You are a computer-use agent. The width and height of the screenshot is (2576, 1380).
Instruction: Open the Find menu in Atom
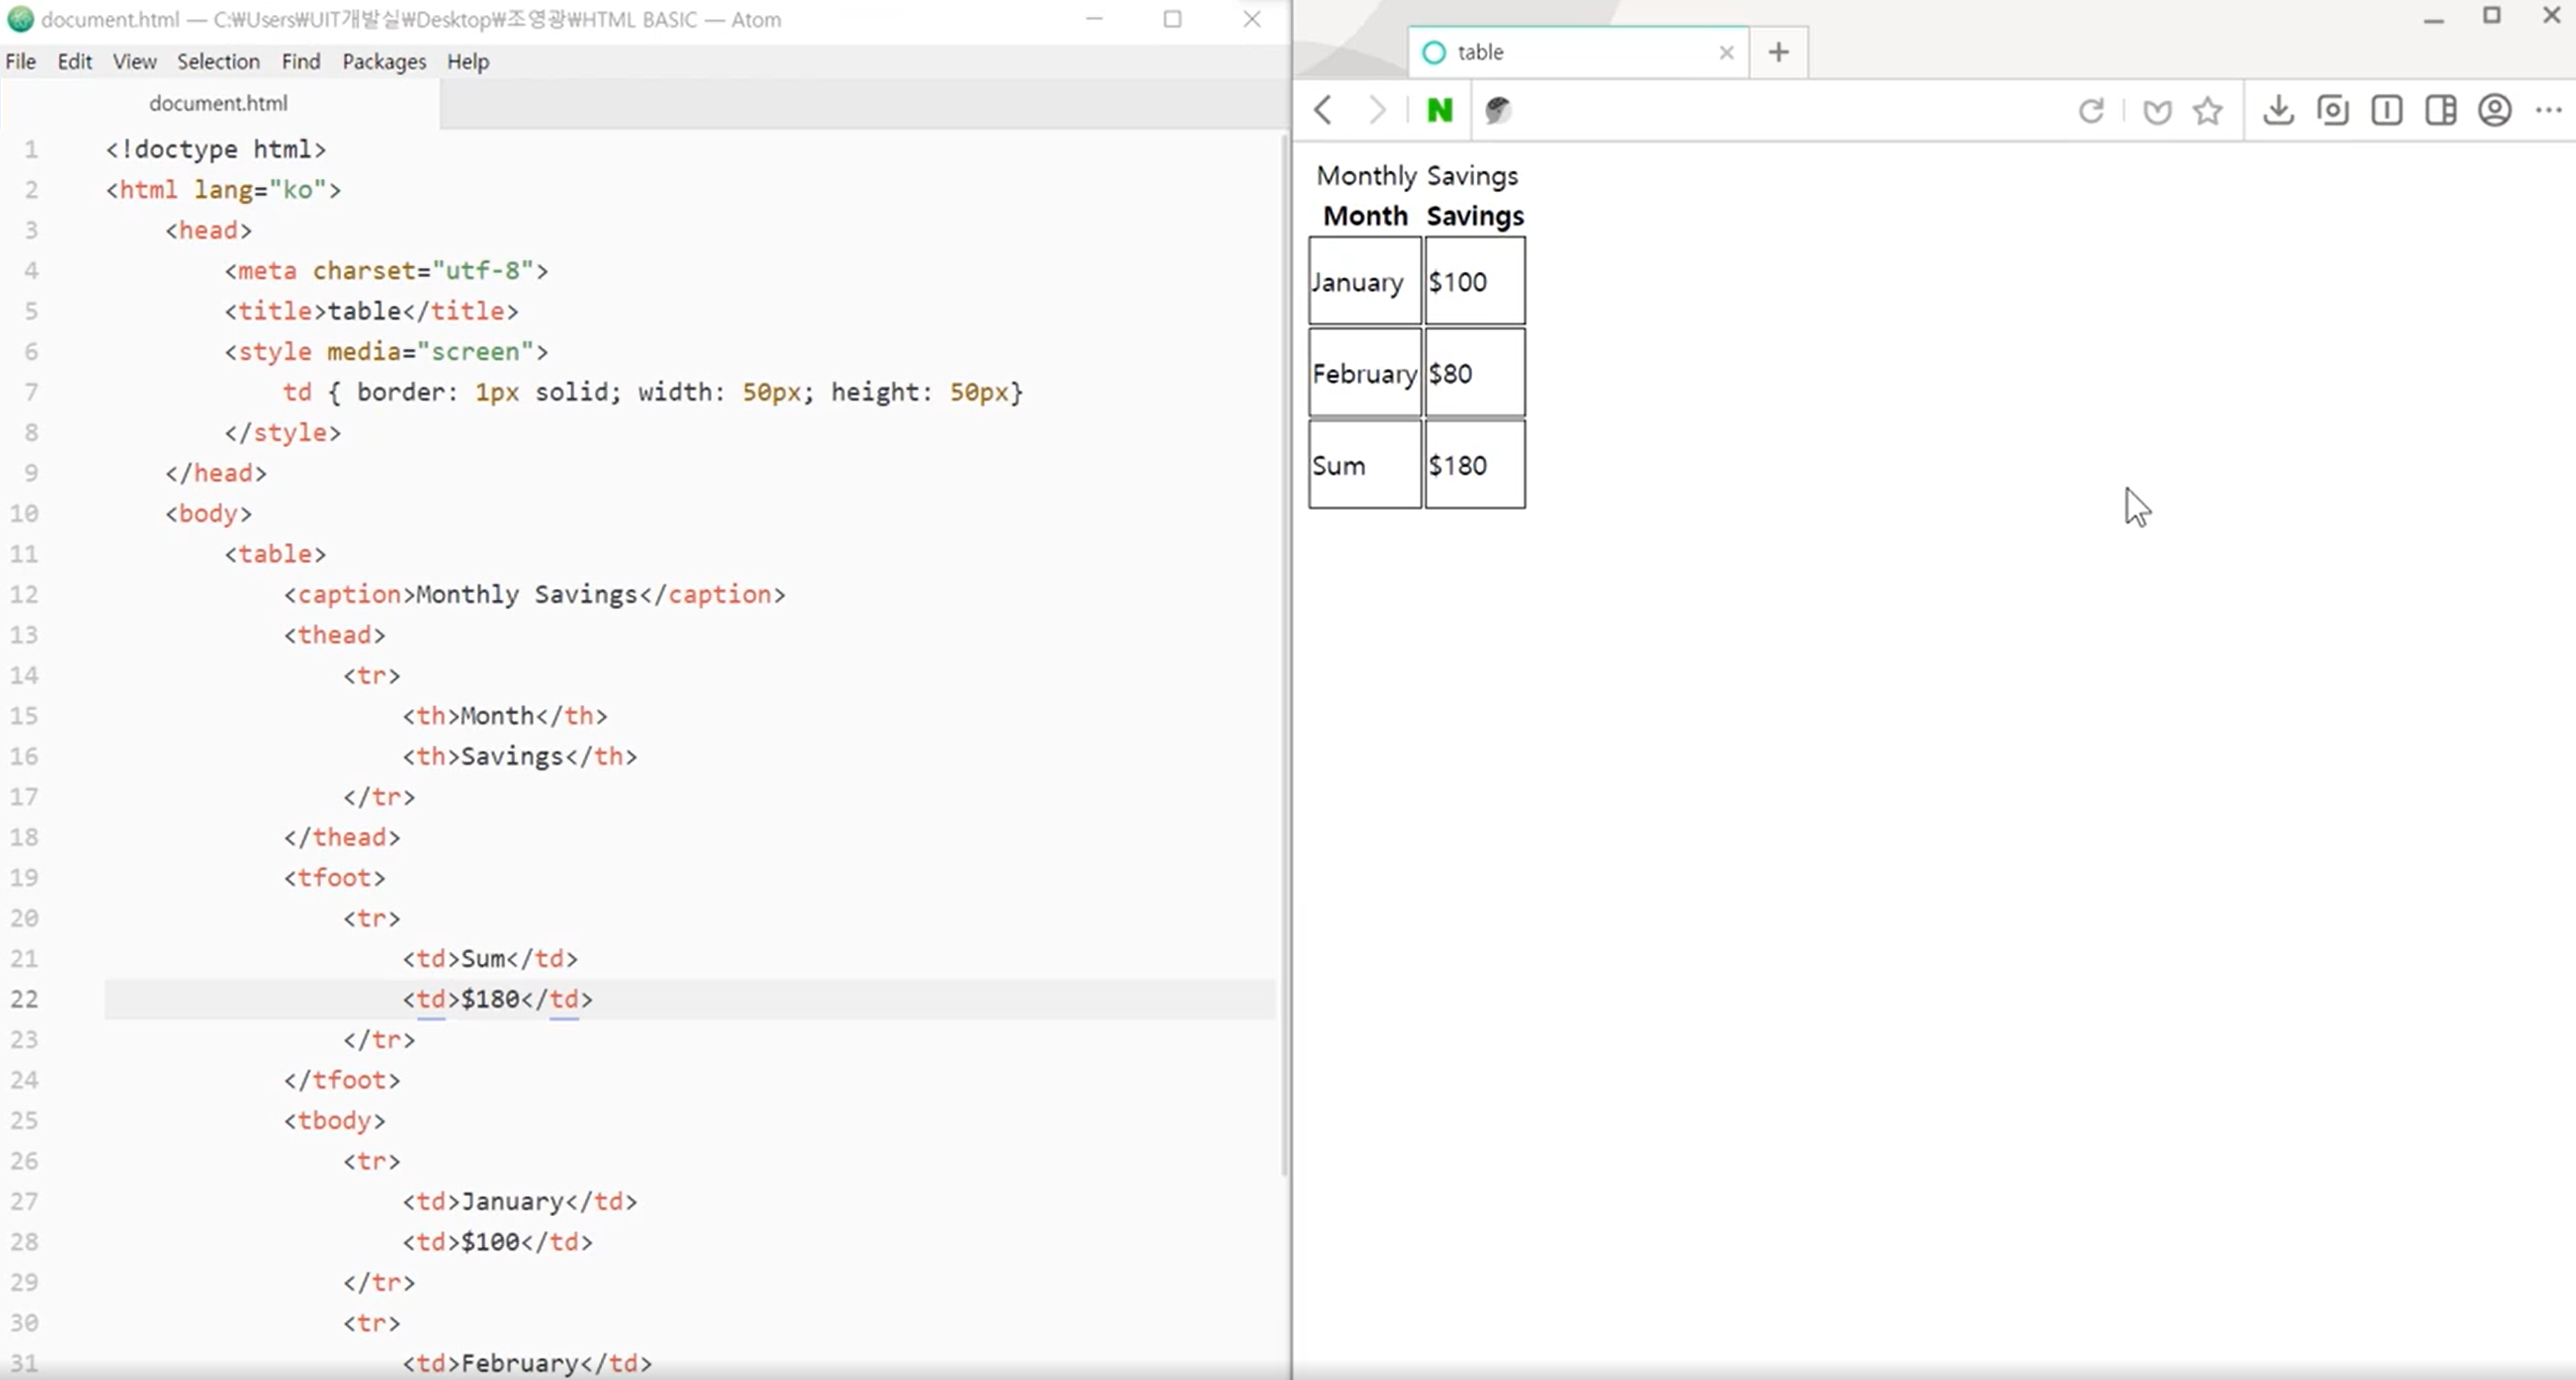coord(301,62)
